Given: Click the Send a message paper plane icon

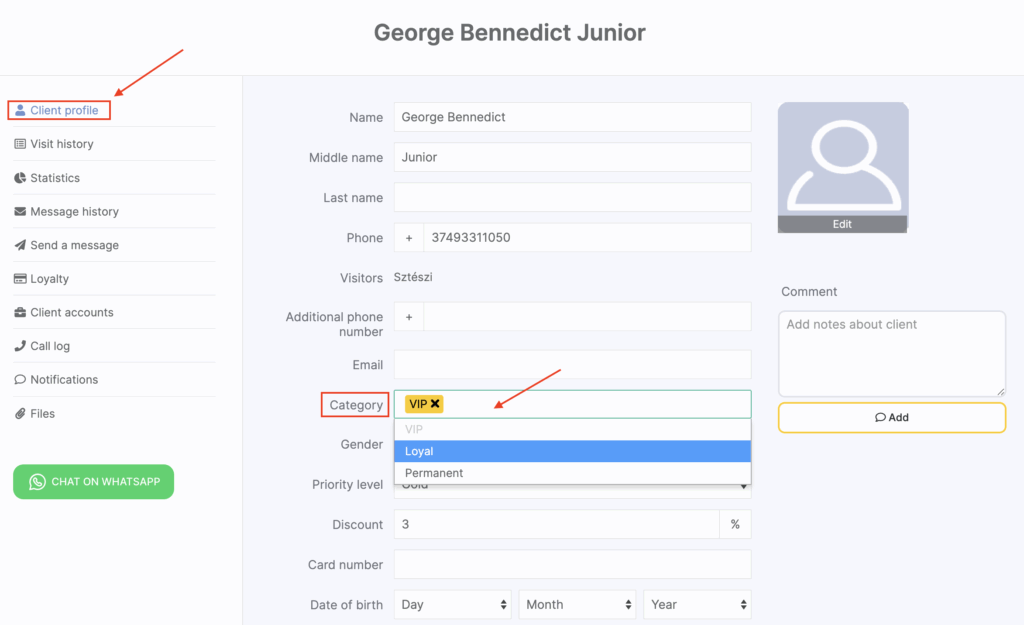Looking at the screenshot, I should point(20,245).
